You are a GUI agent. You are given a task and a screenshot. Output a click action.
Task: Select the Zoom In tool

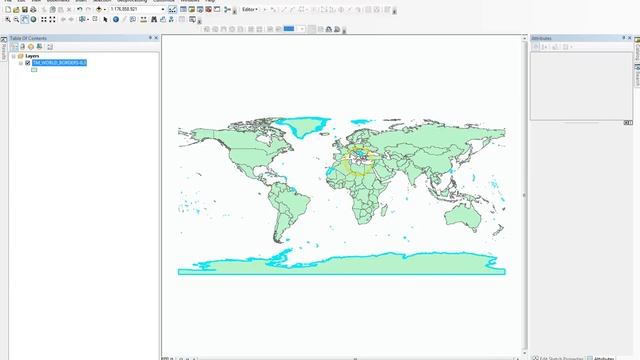[8, 19]
